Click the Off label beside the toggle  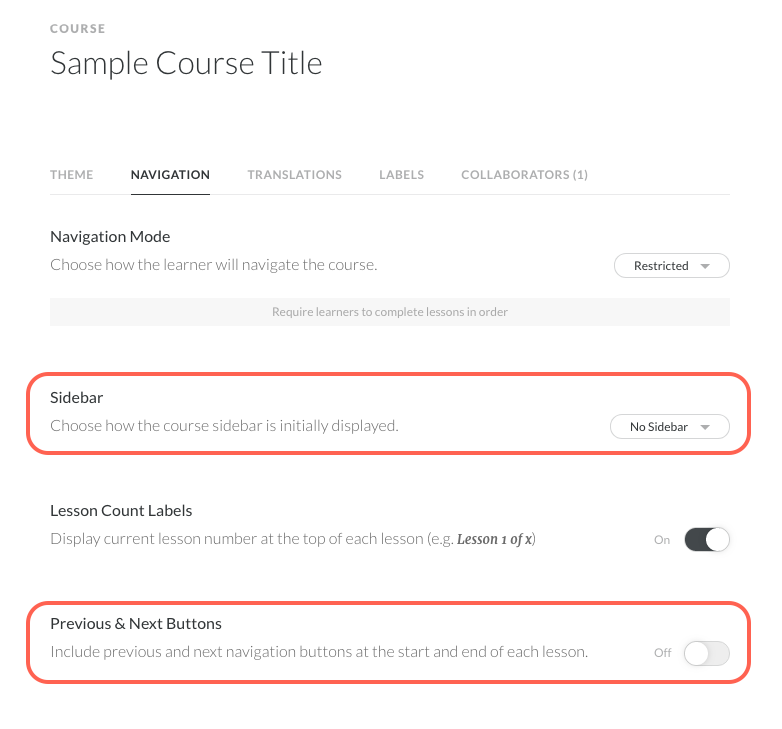662,653
